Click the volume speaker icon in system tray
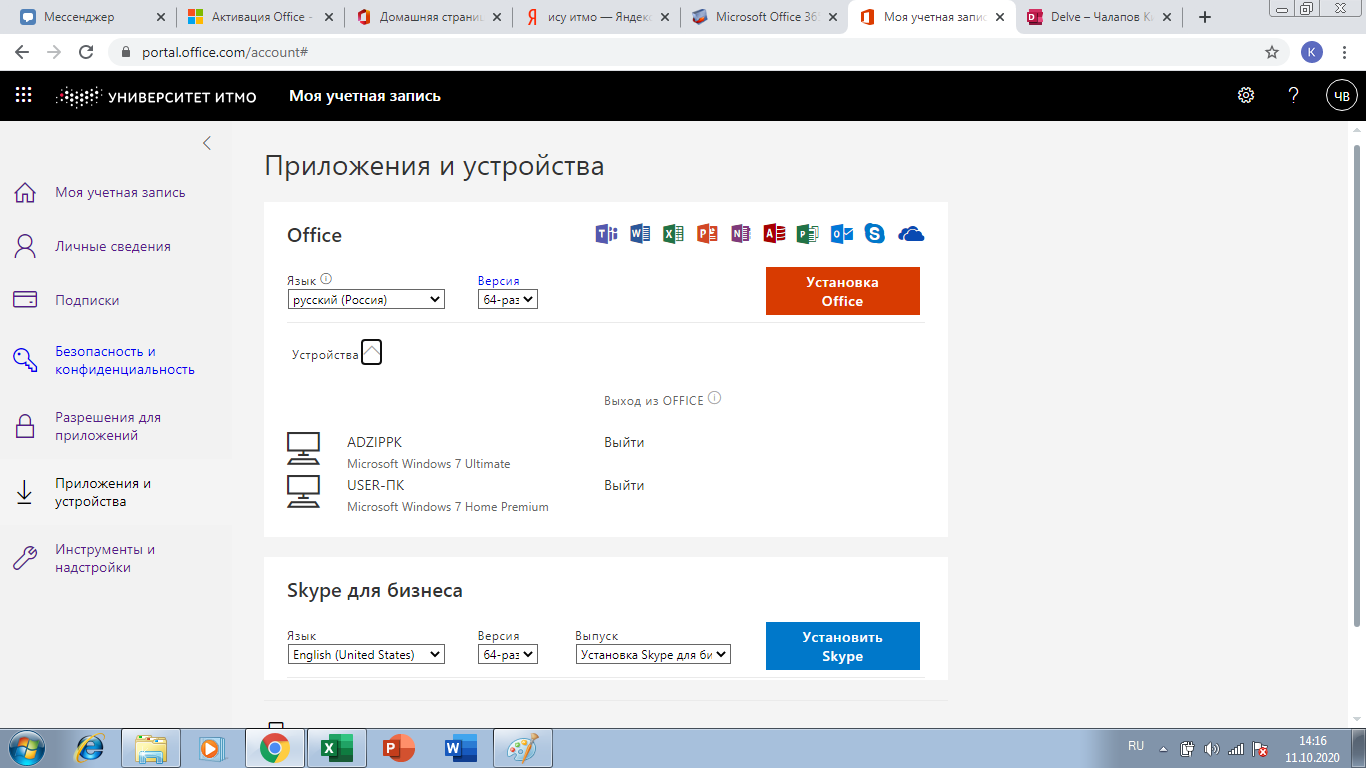This screenshot has width=1366, height=768. pyautogui.click(x=1212, y=748)
